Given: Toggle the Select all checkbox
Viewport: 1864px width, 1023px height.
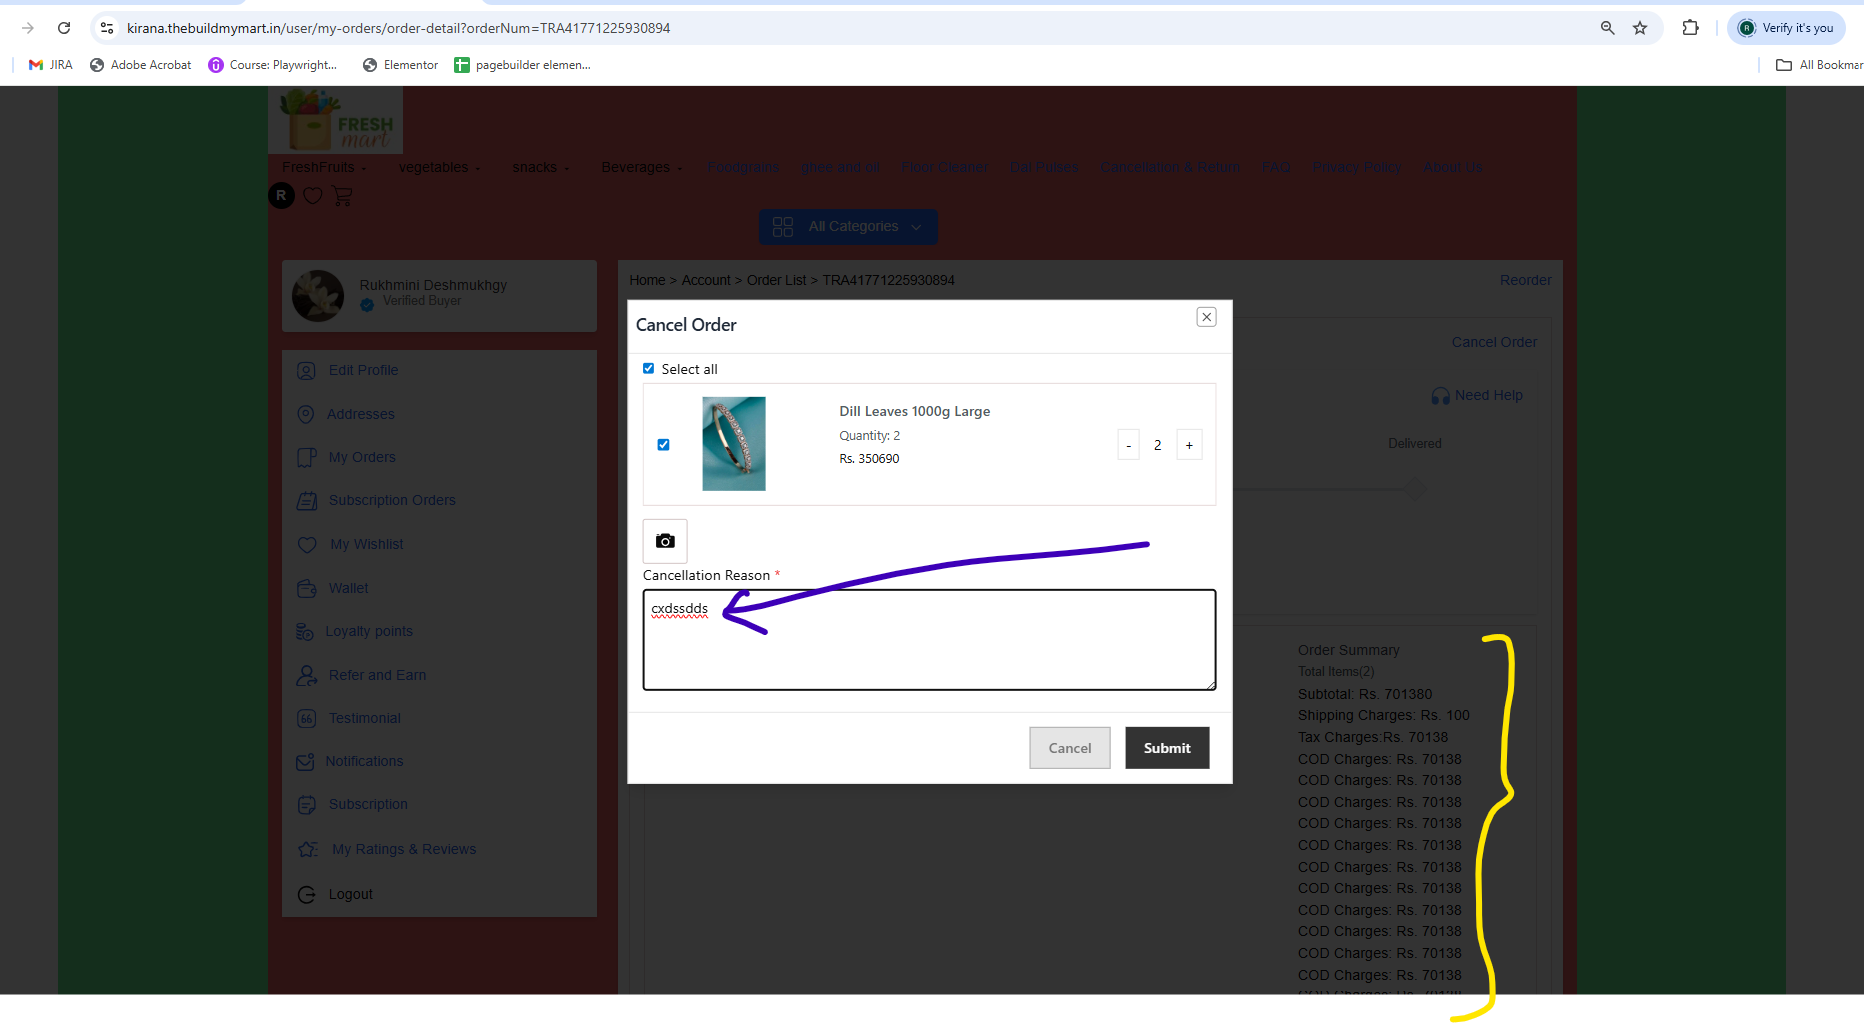Looking at the screenshot, I should point(649,369).
